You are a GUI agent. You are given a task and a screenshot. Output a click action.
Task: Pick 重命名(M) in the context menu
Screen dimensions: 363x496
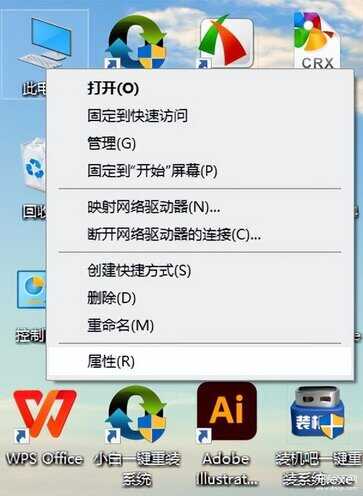point(200,325)
